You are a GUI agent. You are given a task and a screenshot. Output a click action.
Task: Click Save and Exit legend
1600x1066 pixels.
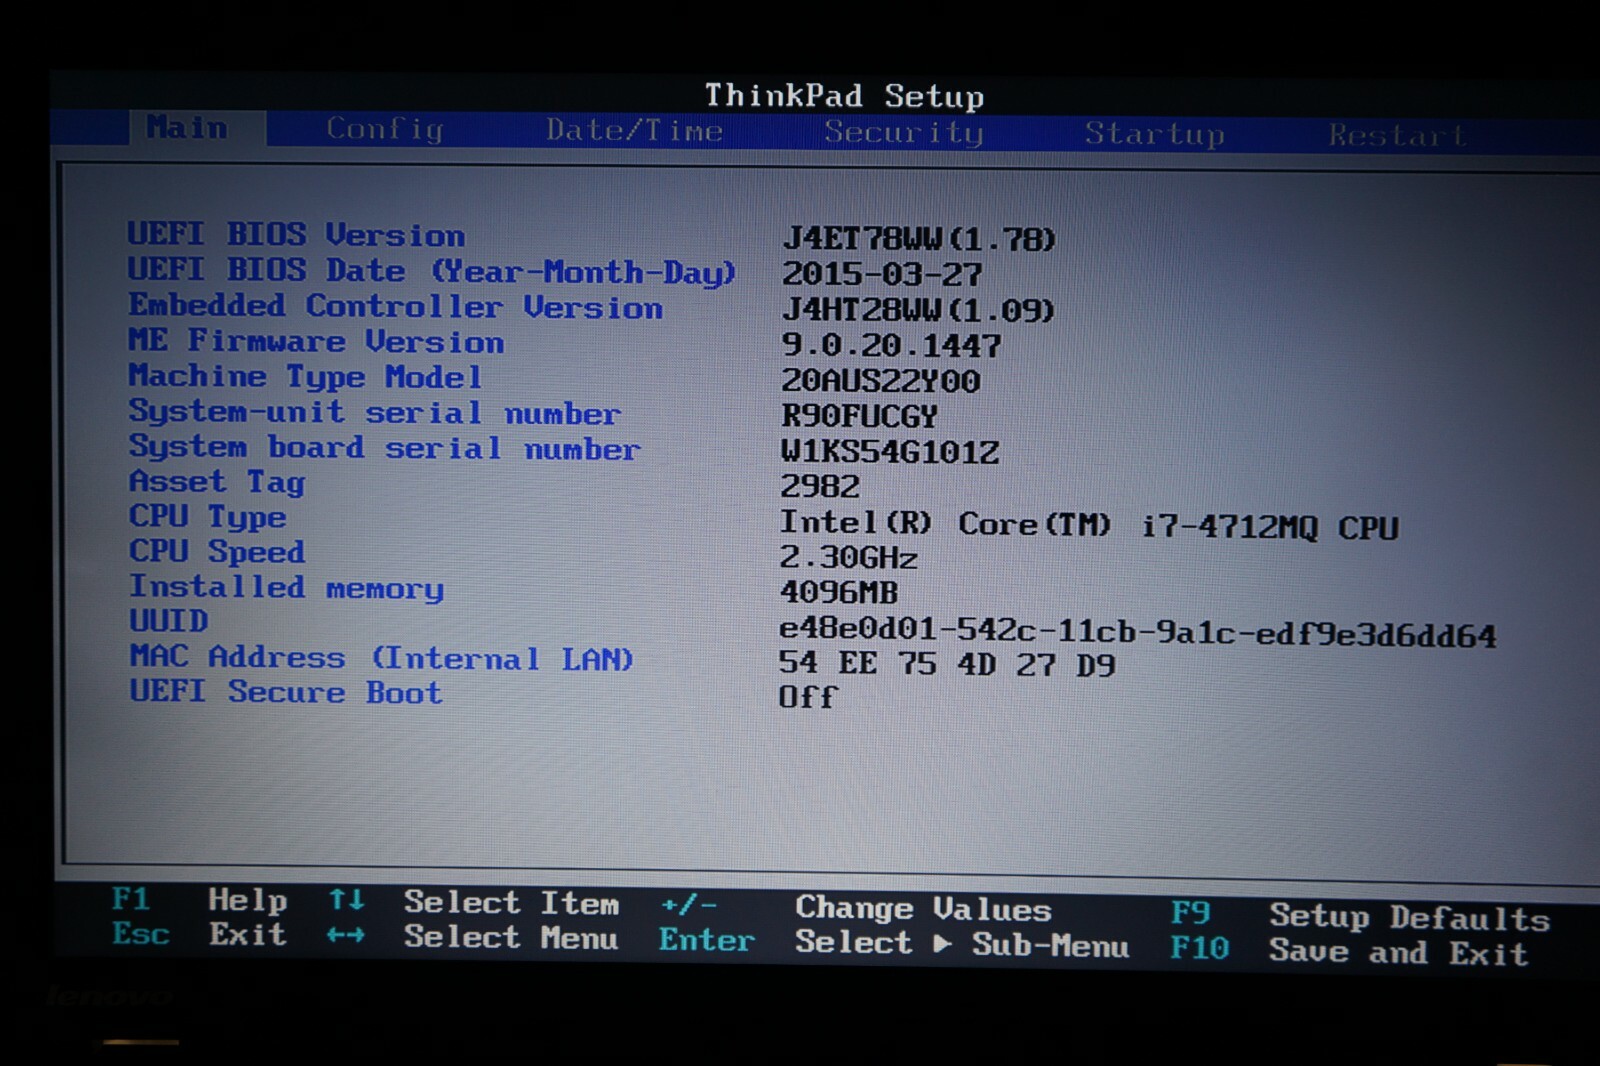(1399, 952)
